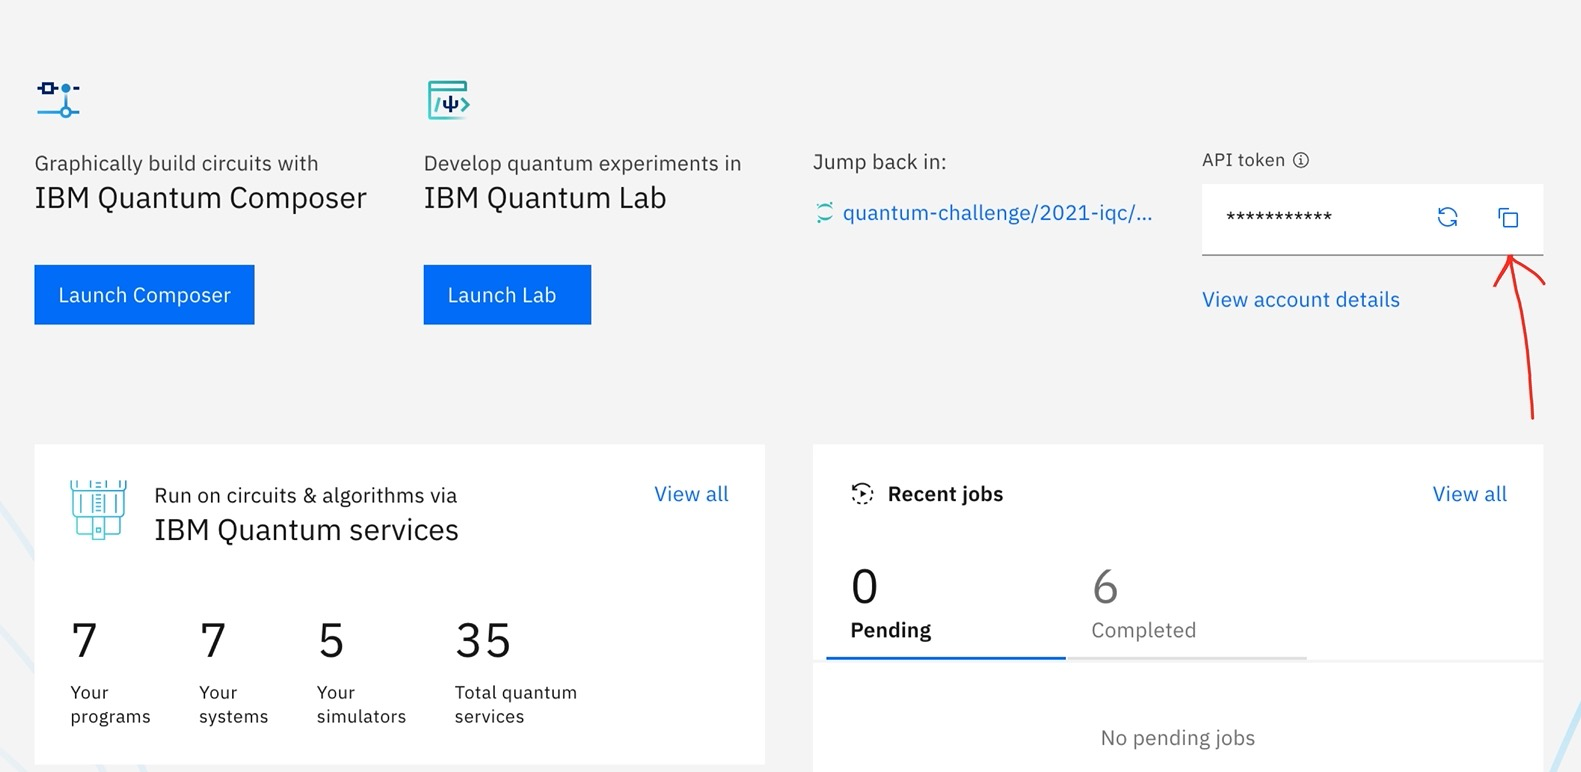
Task: Click the IBM Quantum Composer circuit icon
Action: (58, 100)
